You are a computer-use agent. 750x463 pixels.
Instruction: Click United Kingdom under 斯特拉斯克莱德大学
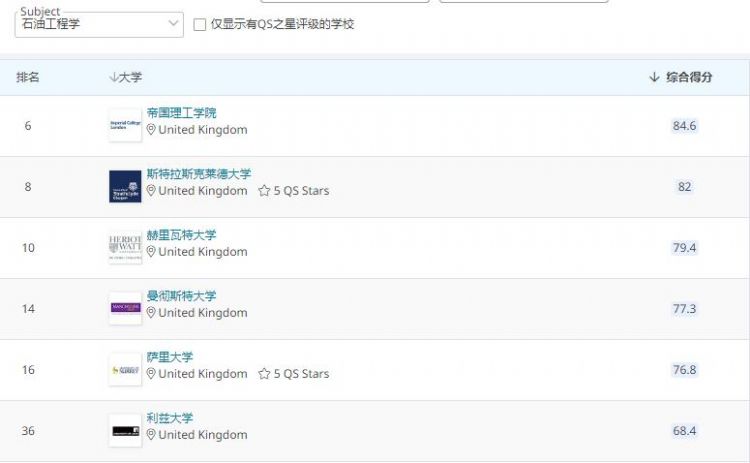click(x=203, y=191)
